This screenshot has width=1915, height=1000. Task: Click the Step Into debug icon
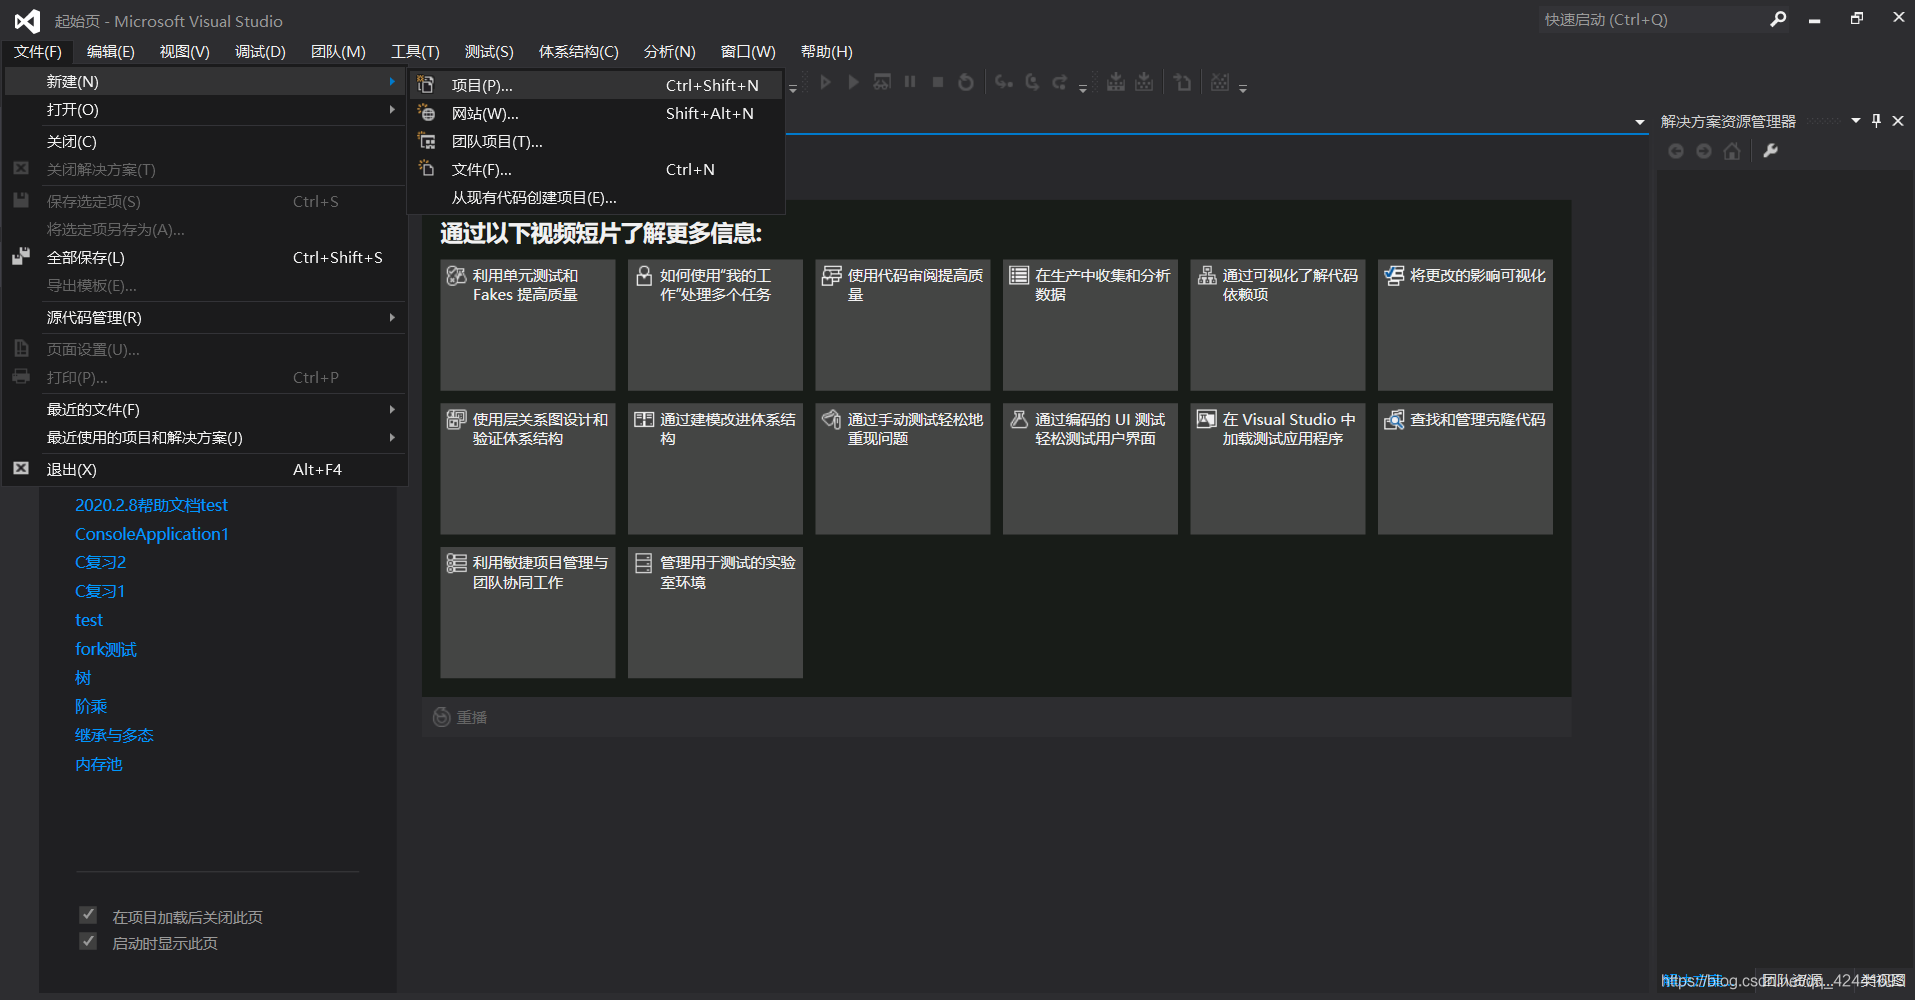[1004, 82]
